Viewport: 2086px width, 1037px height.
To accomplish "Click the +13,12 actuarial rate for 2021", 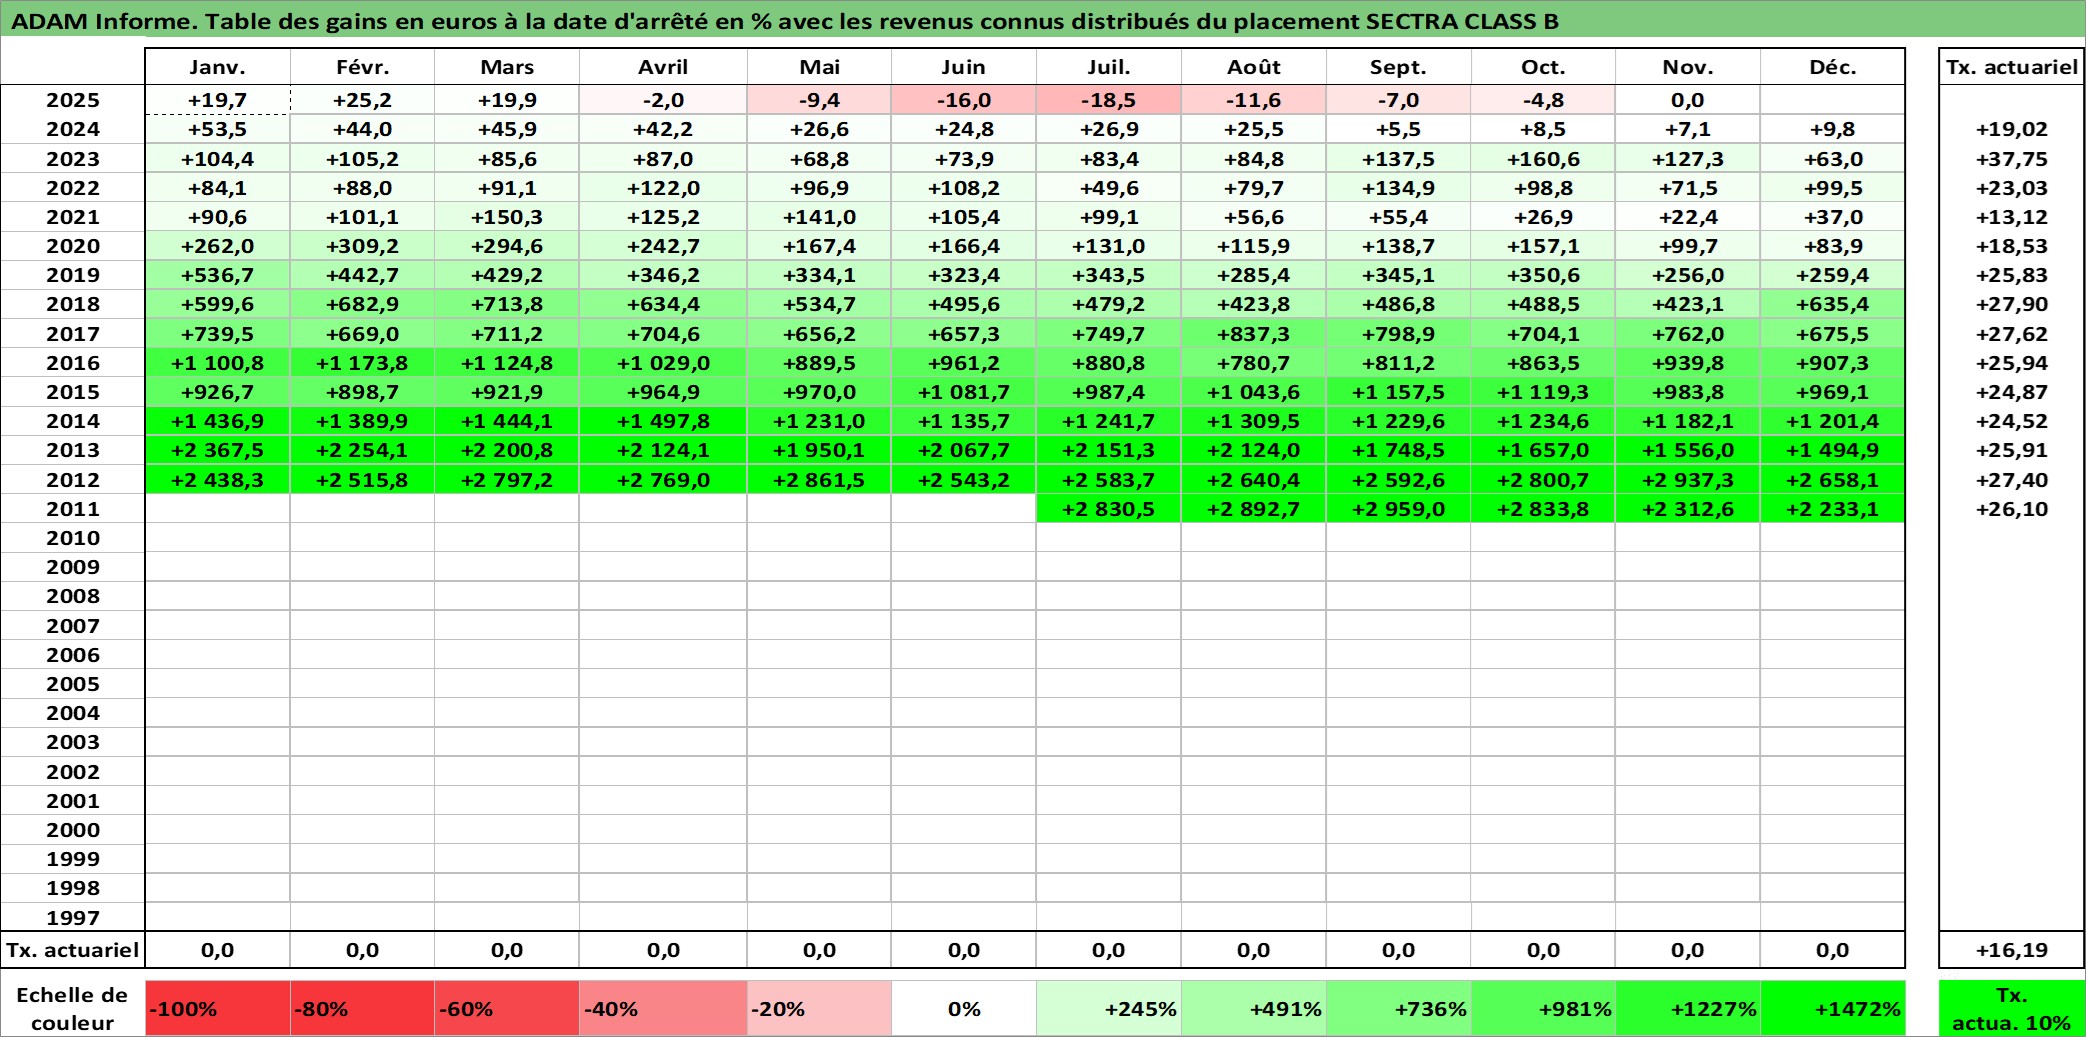I will [2012, 217].
